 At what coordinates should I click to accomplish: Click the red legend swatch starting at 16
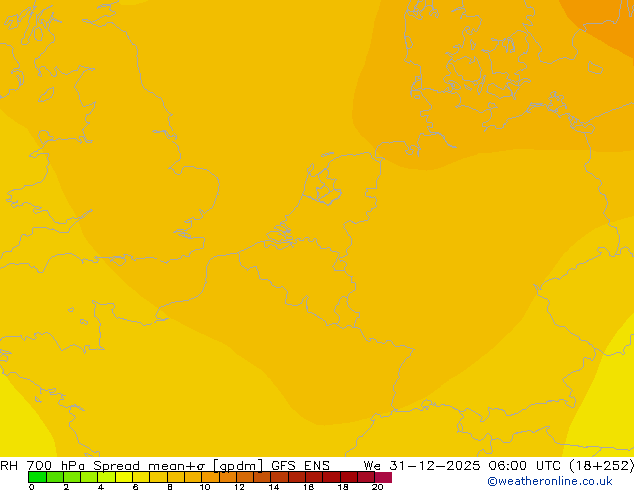[x=314, y=477]
